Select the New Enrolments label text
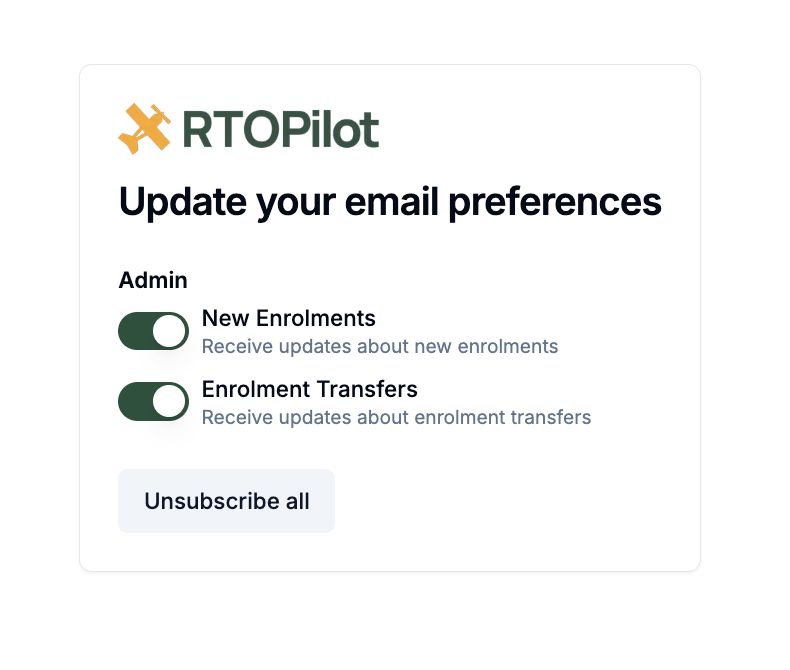Screen dimensions: 790x670 coord(289,318)
